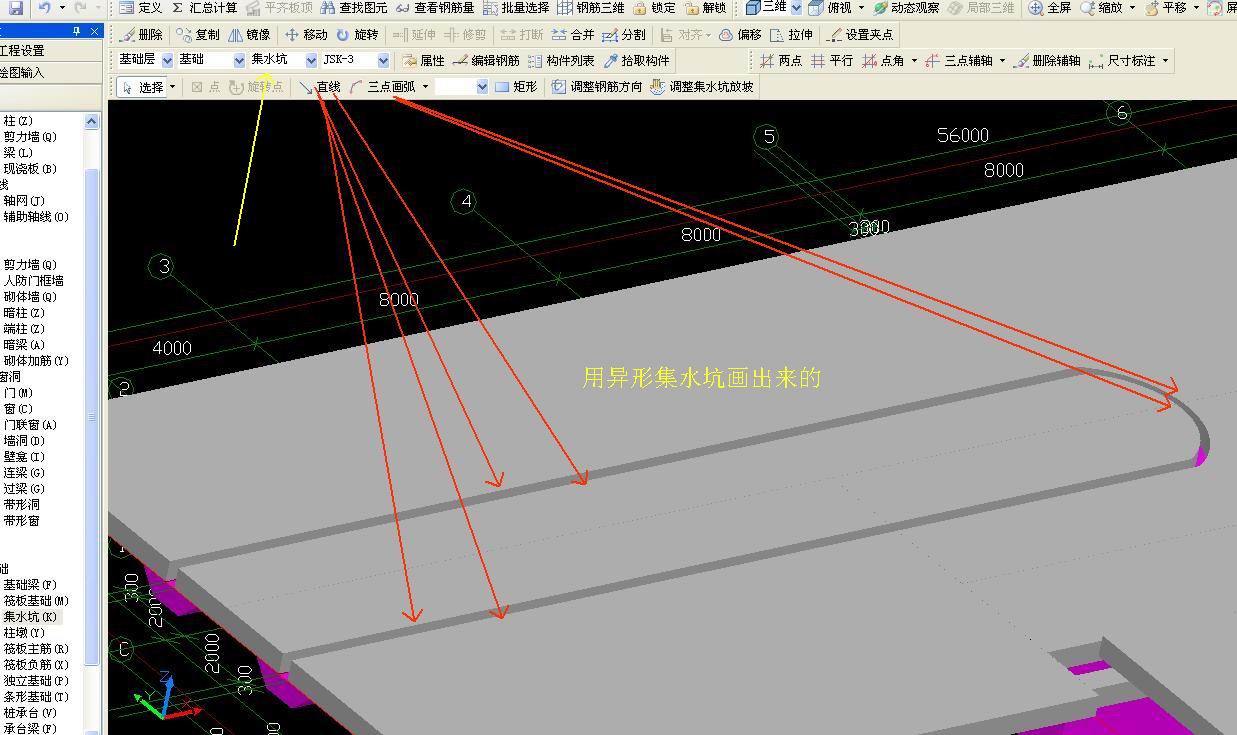Image resolution: width=1237 pixels, height=735 pixels.
Task: Expand the 俯视 view direction arrow
Action: 861,7
